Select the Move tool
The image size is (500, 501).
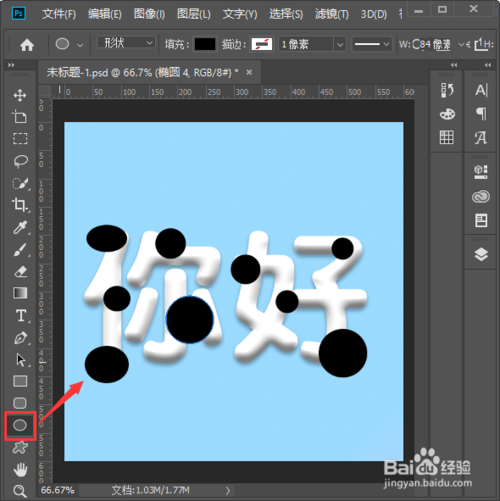click(20, 95)
